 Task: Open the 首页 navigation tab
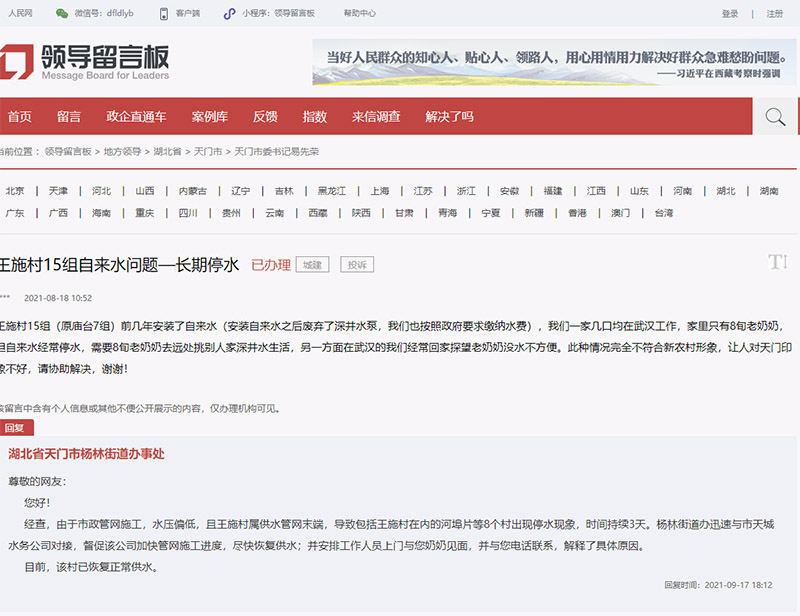(x=20, y=117)
